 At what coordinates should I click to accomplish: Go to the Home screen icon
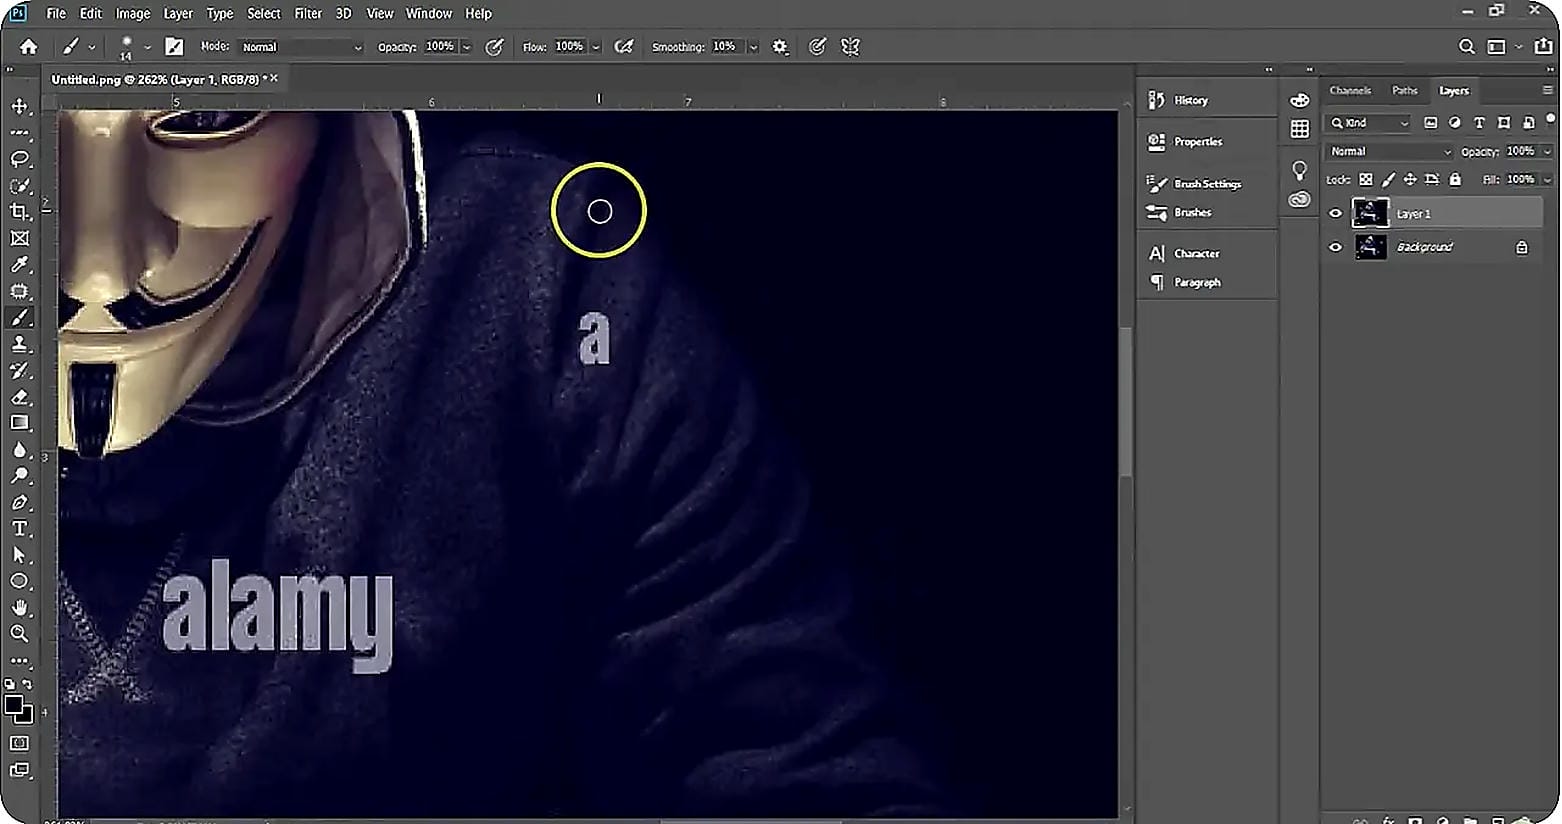coord(28,47)
